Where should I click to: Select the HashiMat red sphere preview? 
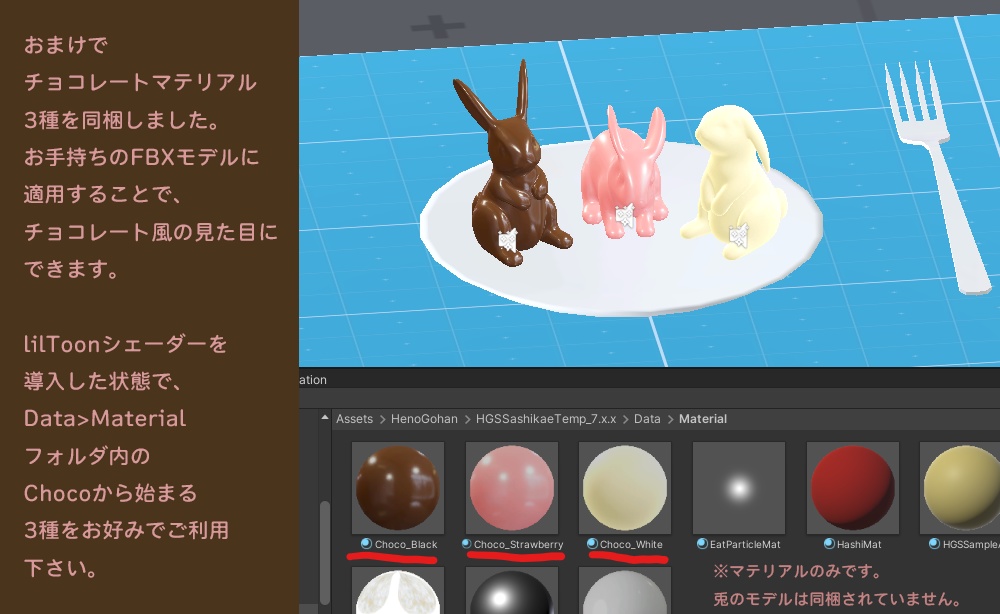[x=852, y=488]
